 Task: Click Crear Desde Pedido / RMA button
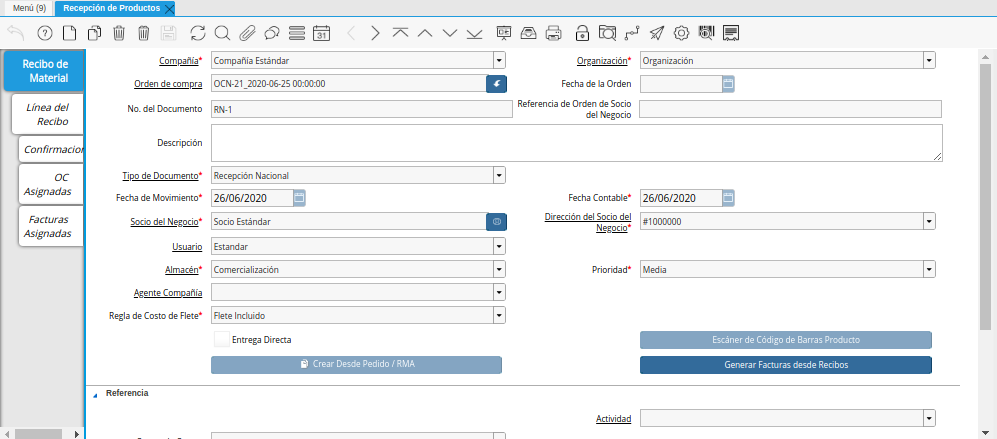(x=356, y=365)
